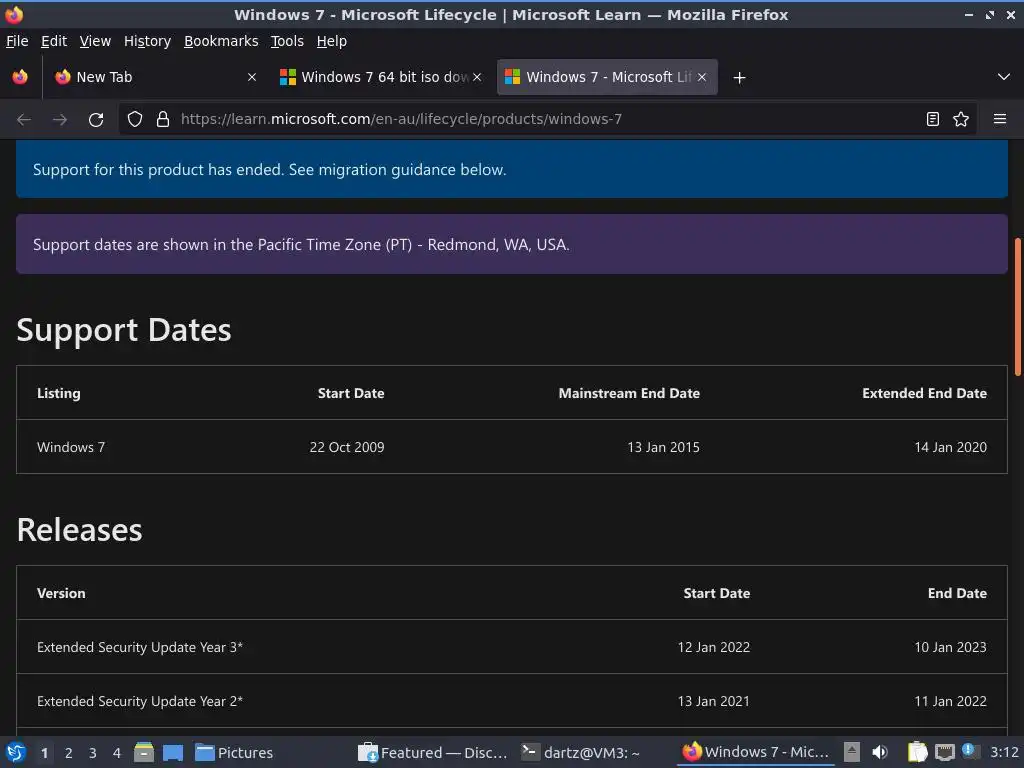Open the file manager launcher in taskbar

click(144, 752)
